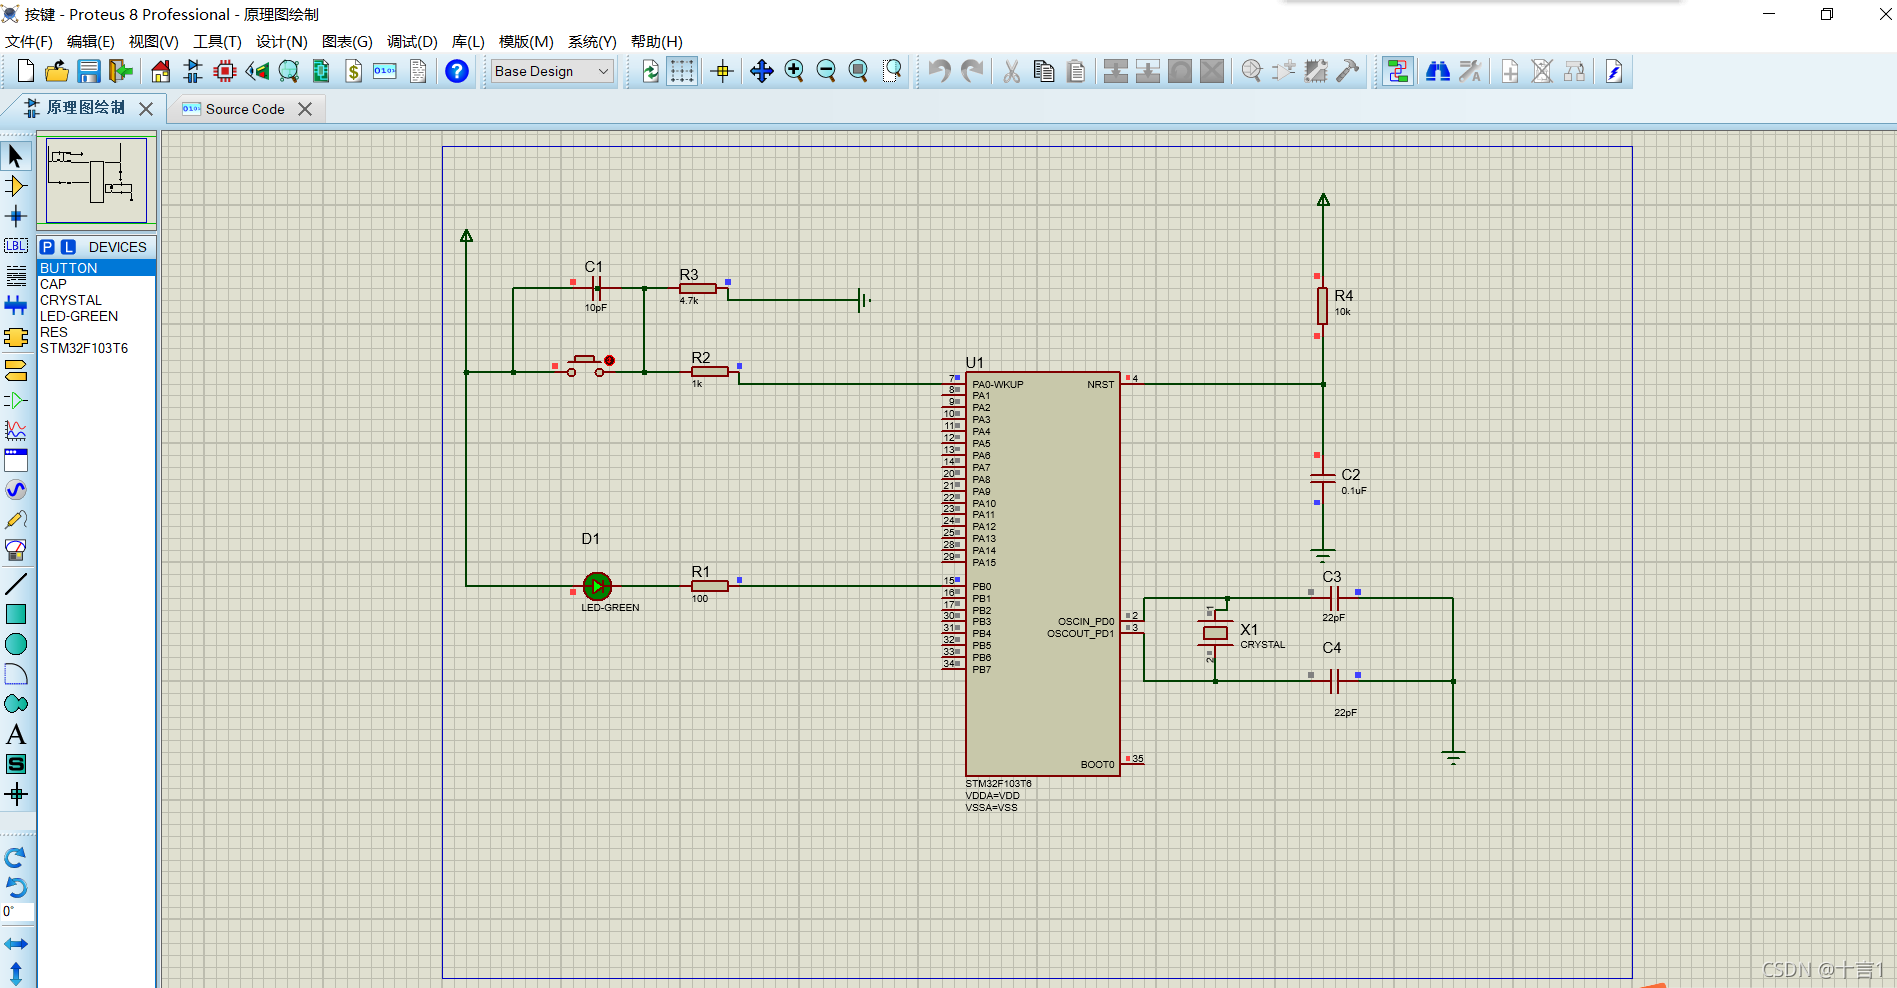Open the 文件(F) menu
This screenshot has width=1897, height=988.
pos(29,41)
